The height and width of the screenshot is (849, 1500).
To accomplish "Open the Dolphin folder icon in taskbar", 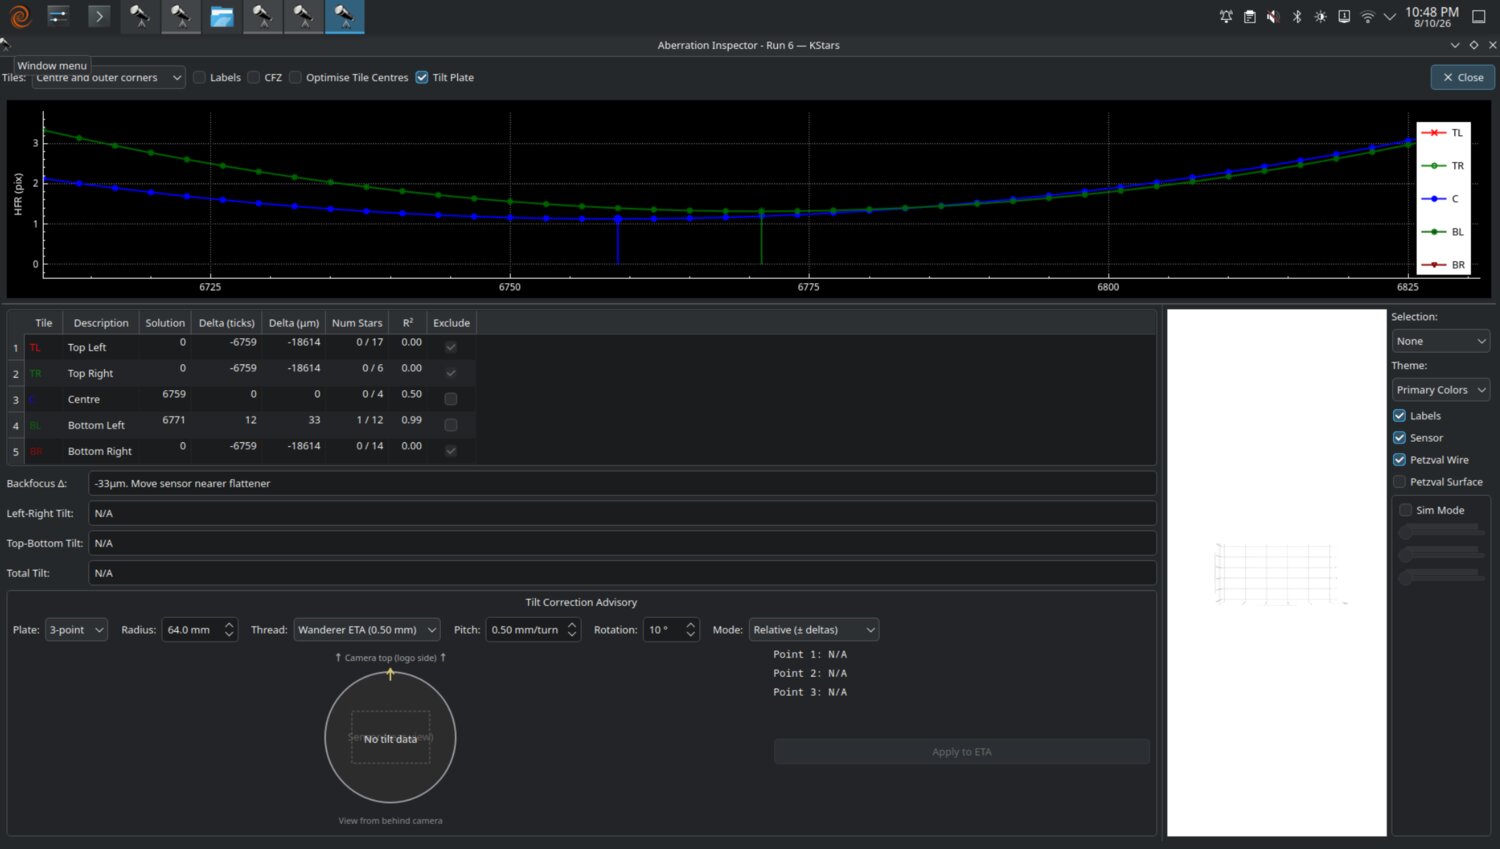I will 221,16.
